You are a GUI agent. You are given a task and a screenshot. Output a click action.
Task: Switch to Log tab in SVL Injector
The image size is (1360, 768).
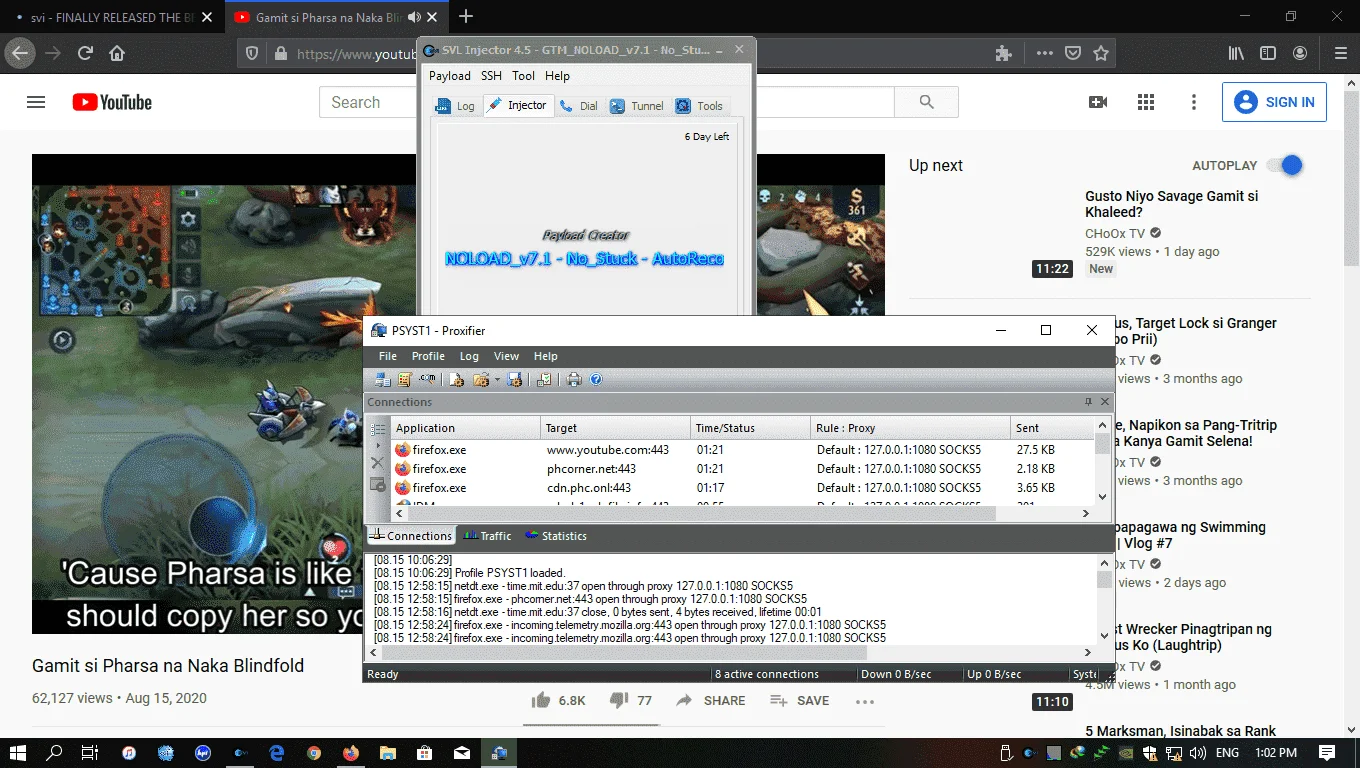click(x=456, y=106)
